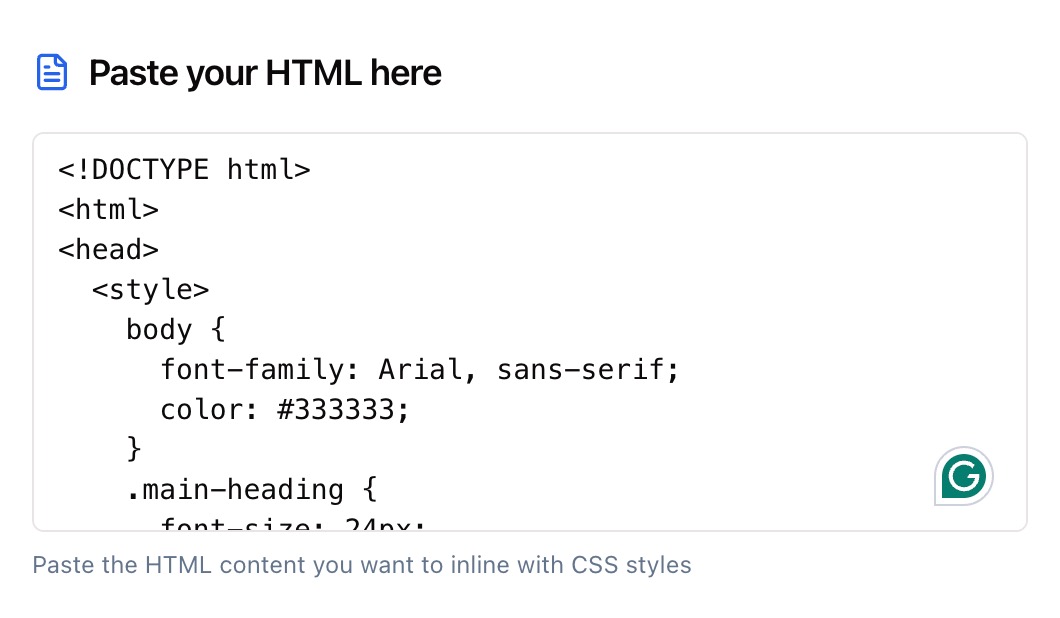Click the closing brace after color declaration
Screen dimensions: 1060x618
pyautogui.click(x=132, y=450)
